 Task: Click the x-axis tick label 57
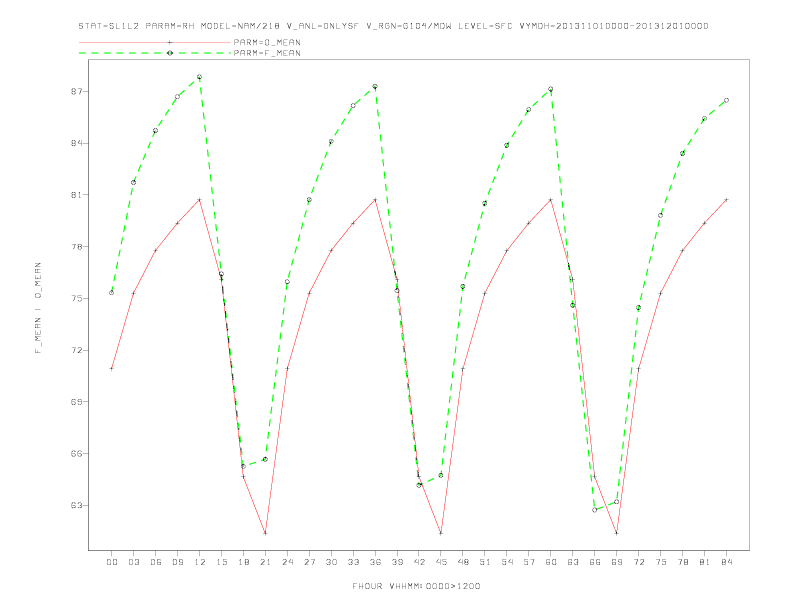pyautogui.click(x=529, y=562)
